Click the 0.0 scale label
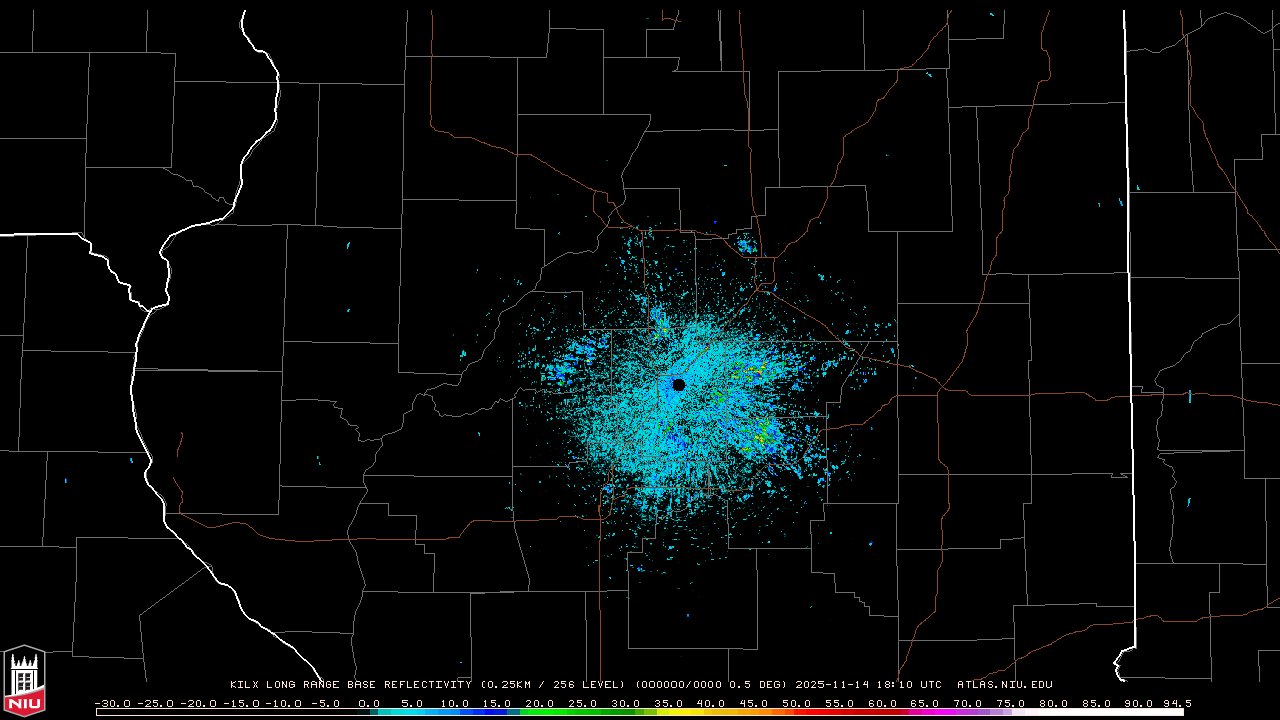Viewport: 1280px width, 720px height. tap(369, 704)
